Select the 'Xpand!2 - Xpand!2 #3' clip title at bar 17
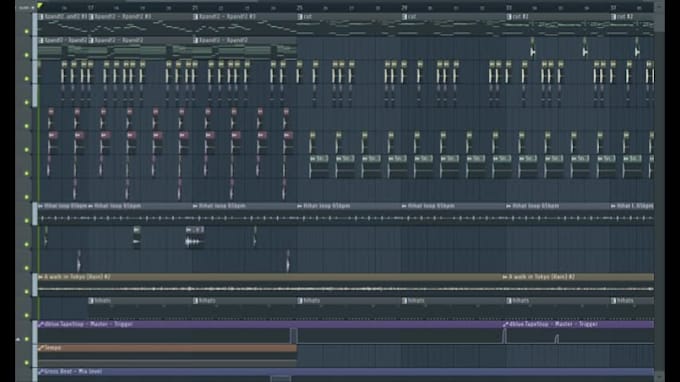 [123, 16]
